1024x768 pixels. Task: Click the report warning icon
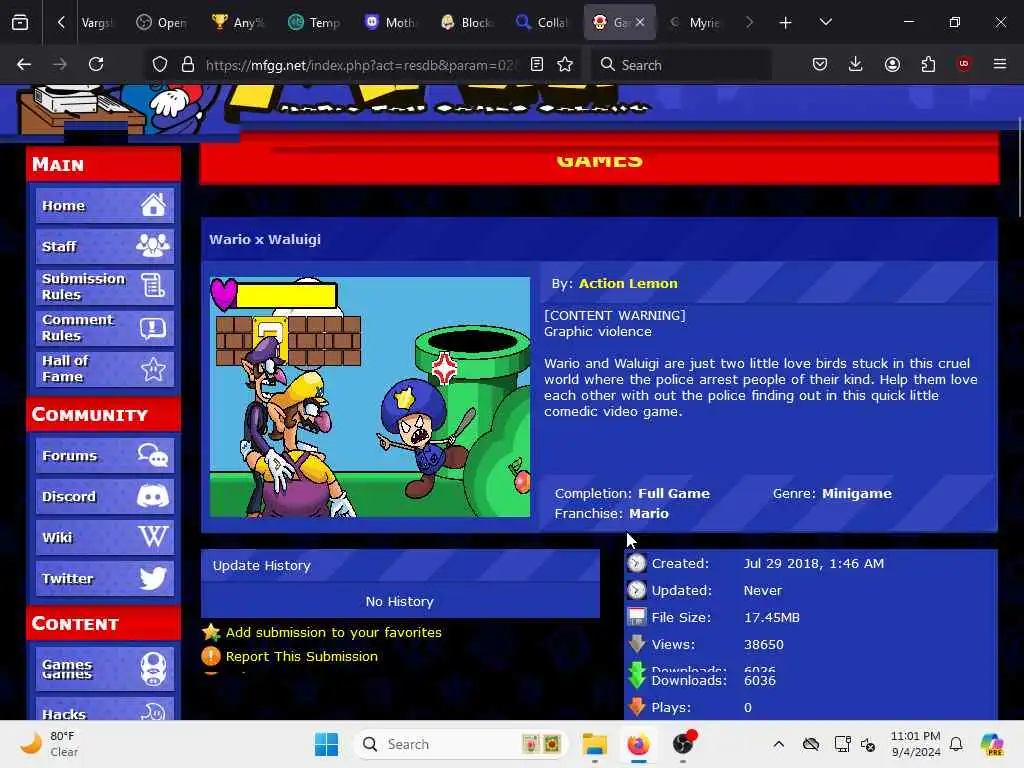(211, 656)
